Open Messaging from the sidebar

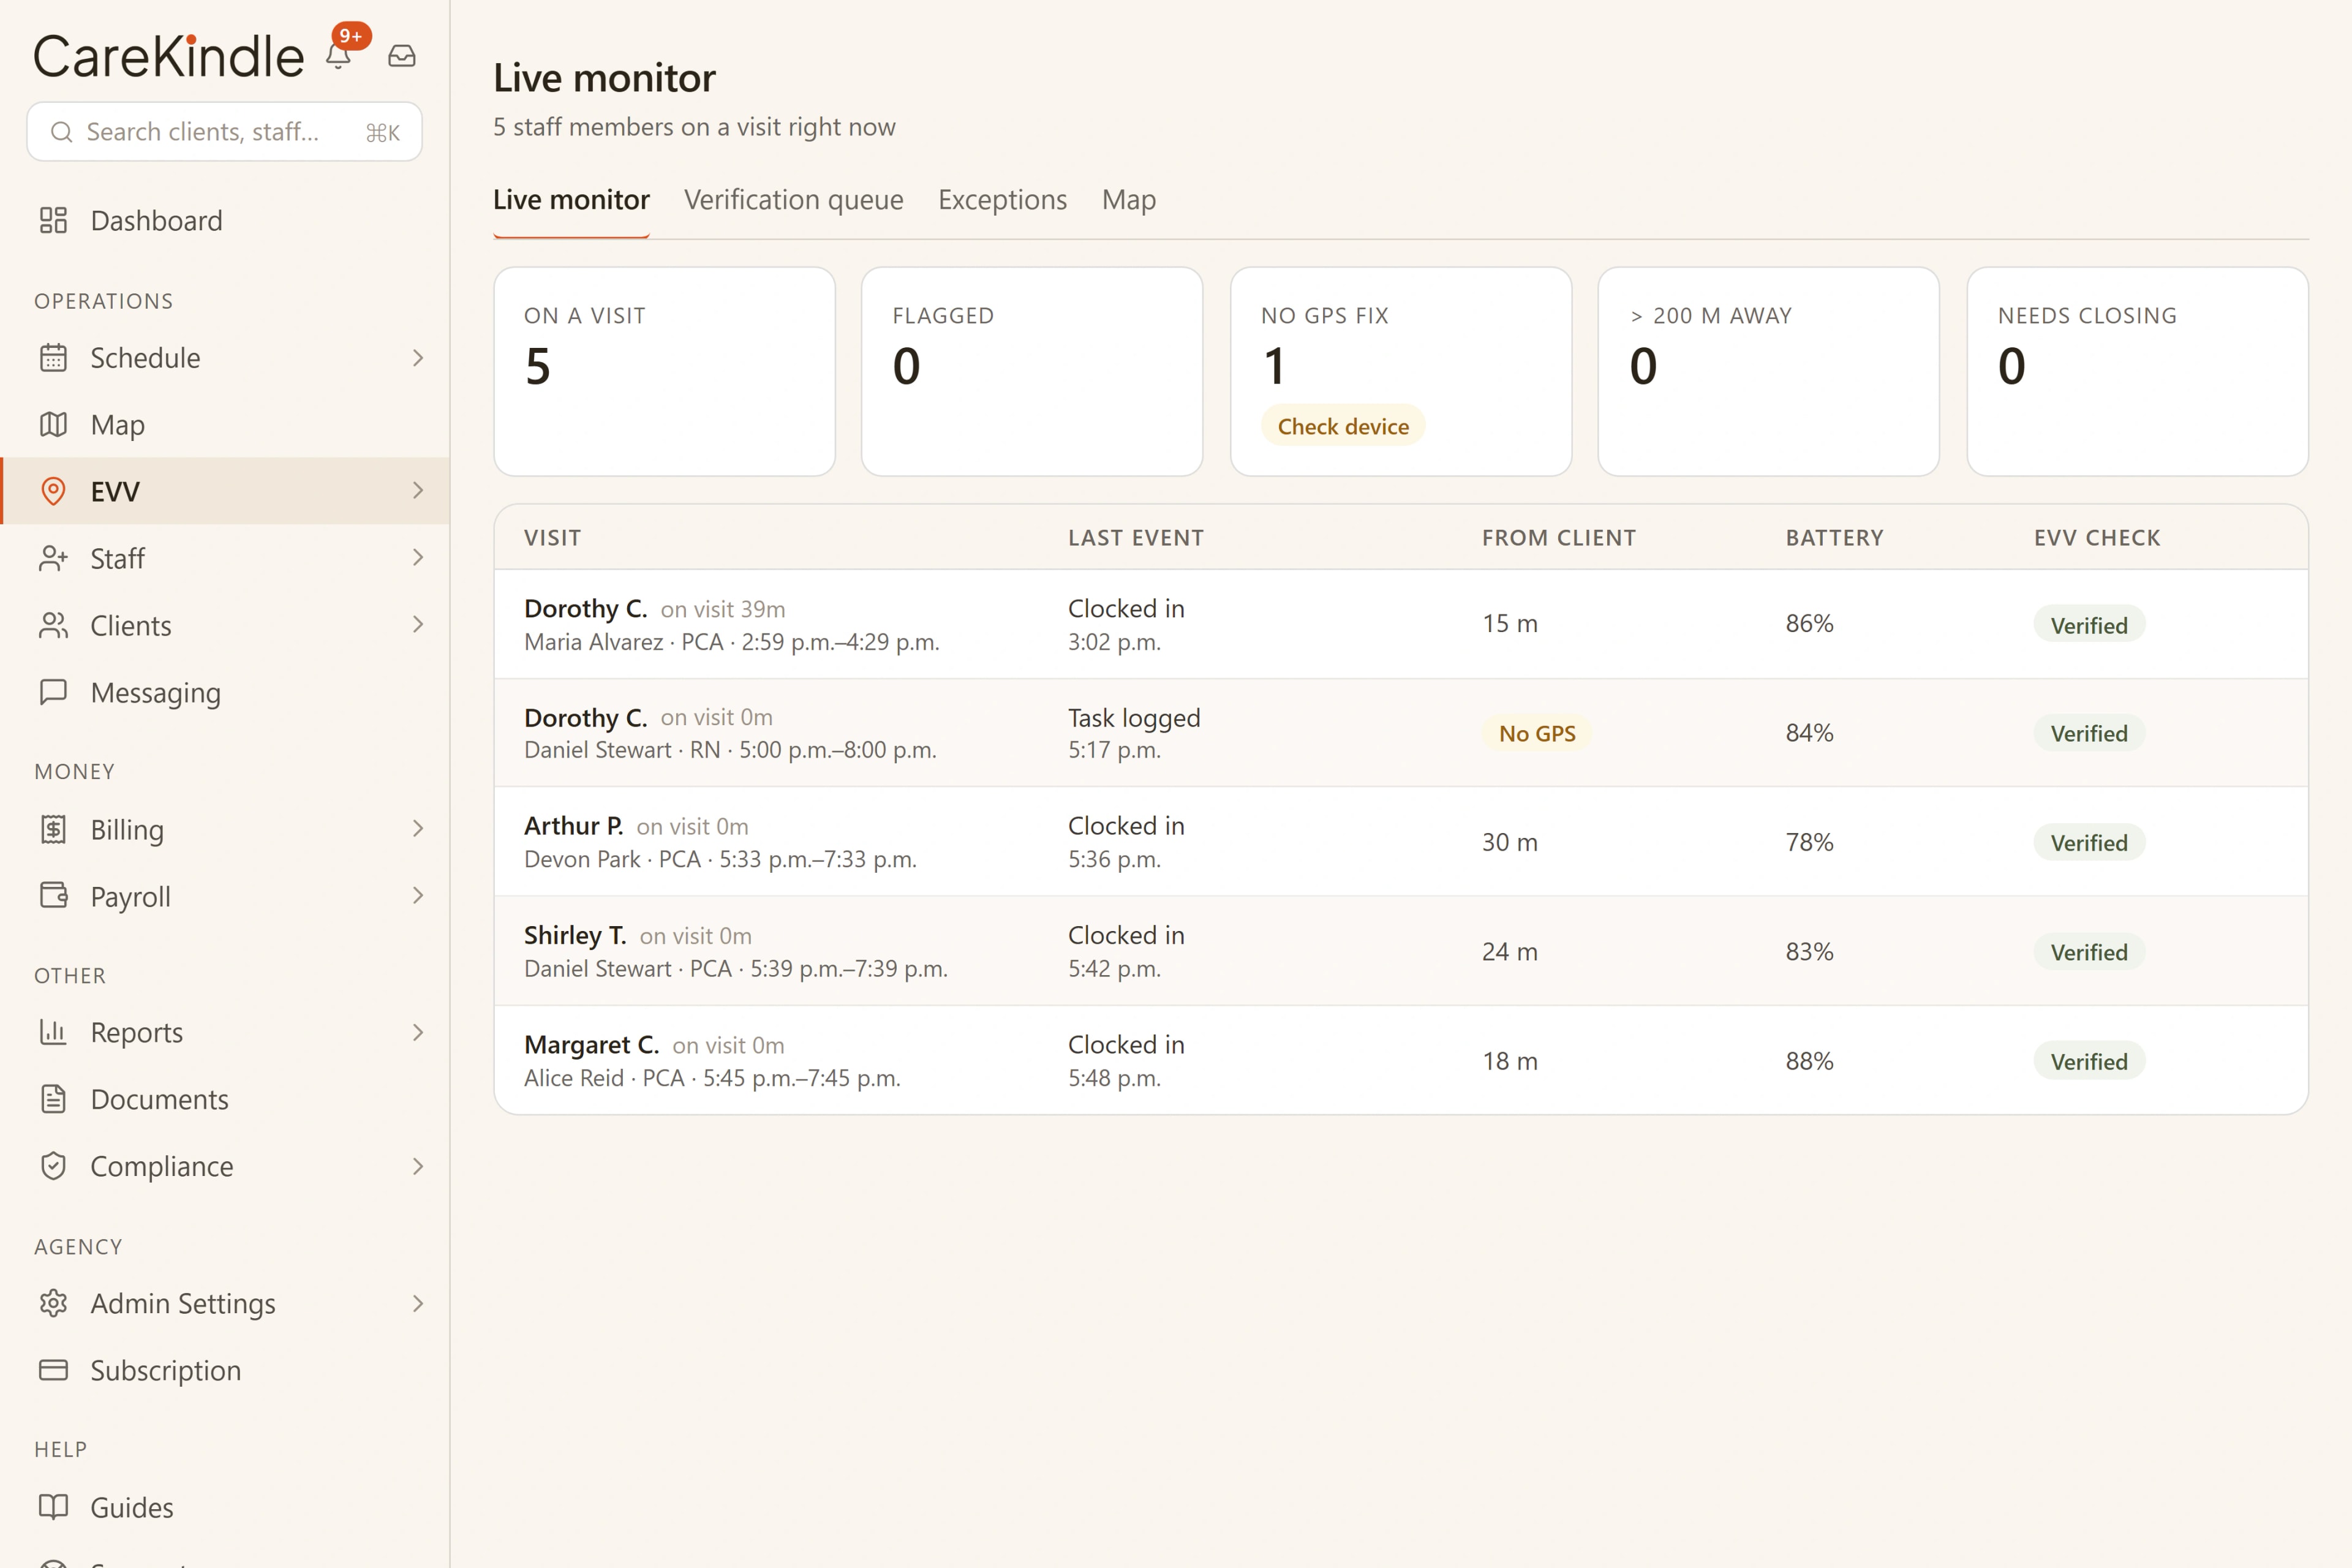pyautogui.click(x=225, y=692)
